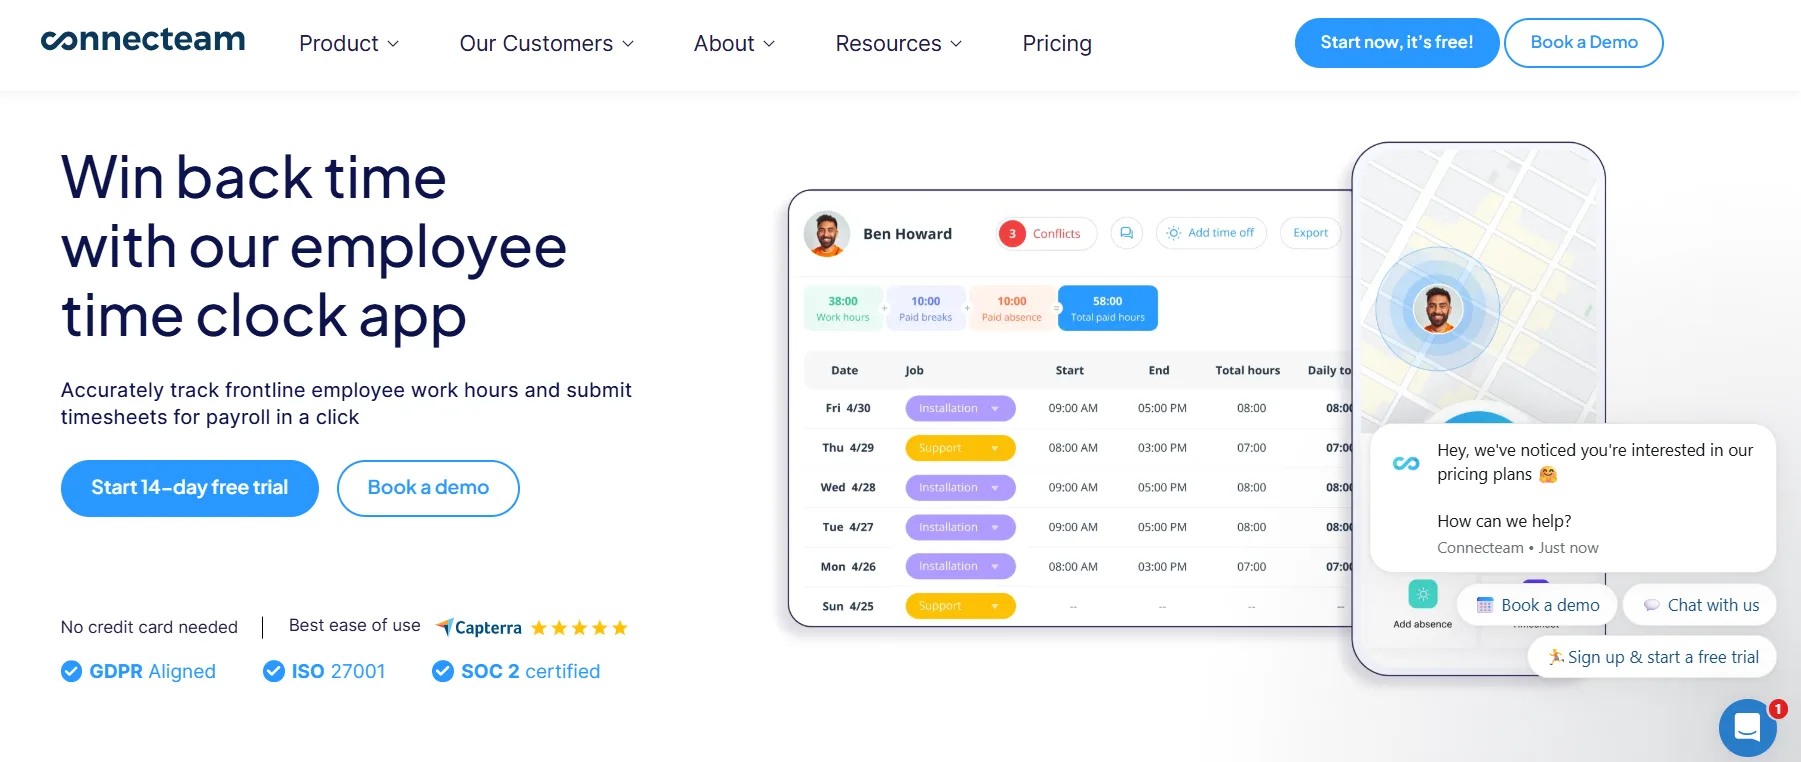Click the 'Best ease of use' text
The height and width of the screenshot is (762, 1801).
click(x=355, y=625)
